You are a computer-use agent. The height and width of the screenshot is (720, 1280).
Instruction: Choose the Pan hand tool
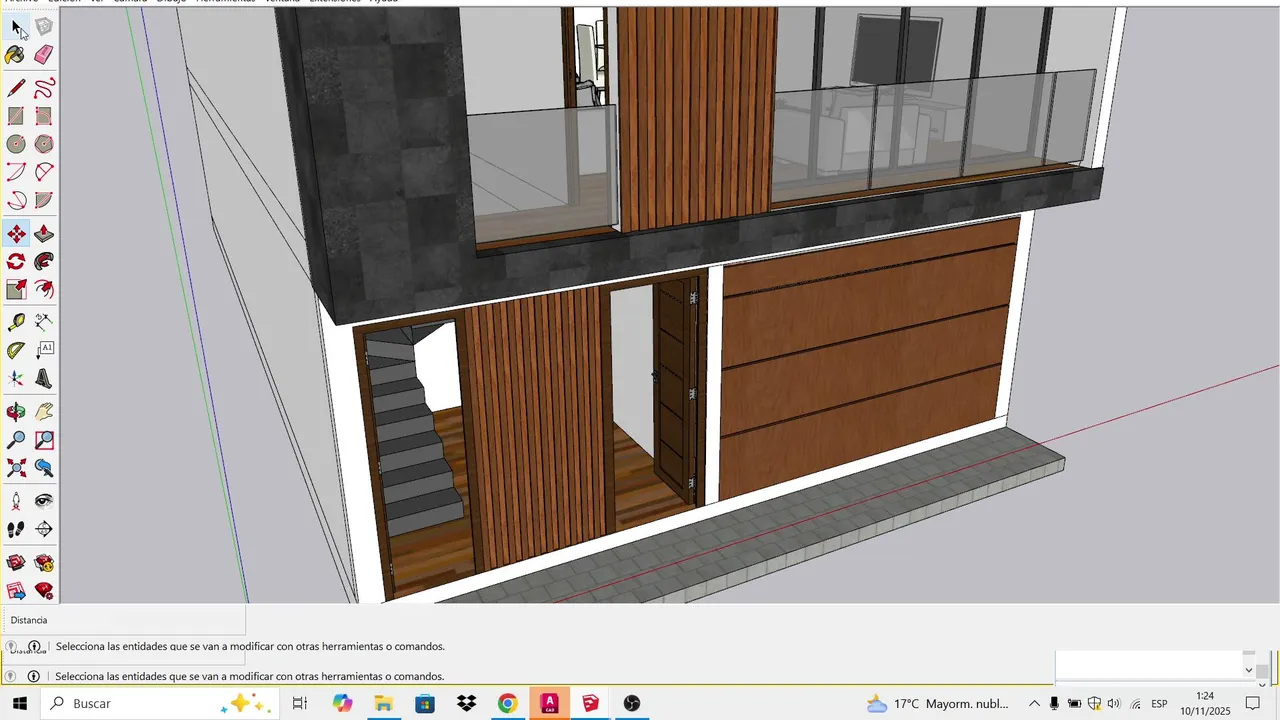(44, 412)
